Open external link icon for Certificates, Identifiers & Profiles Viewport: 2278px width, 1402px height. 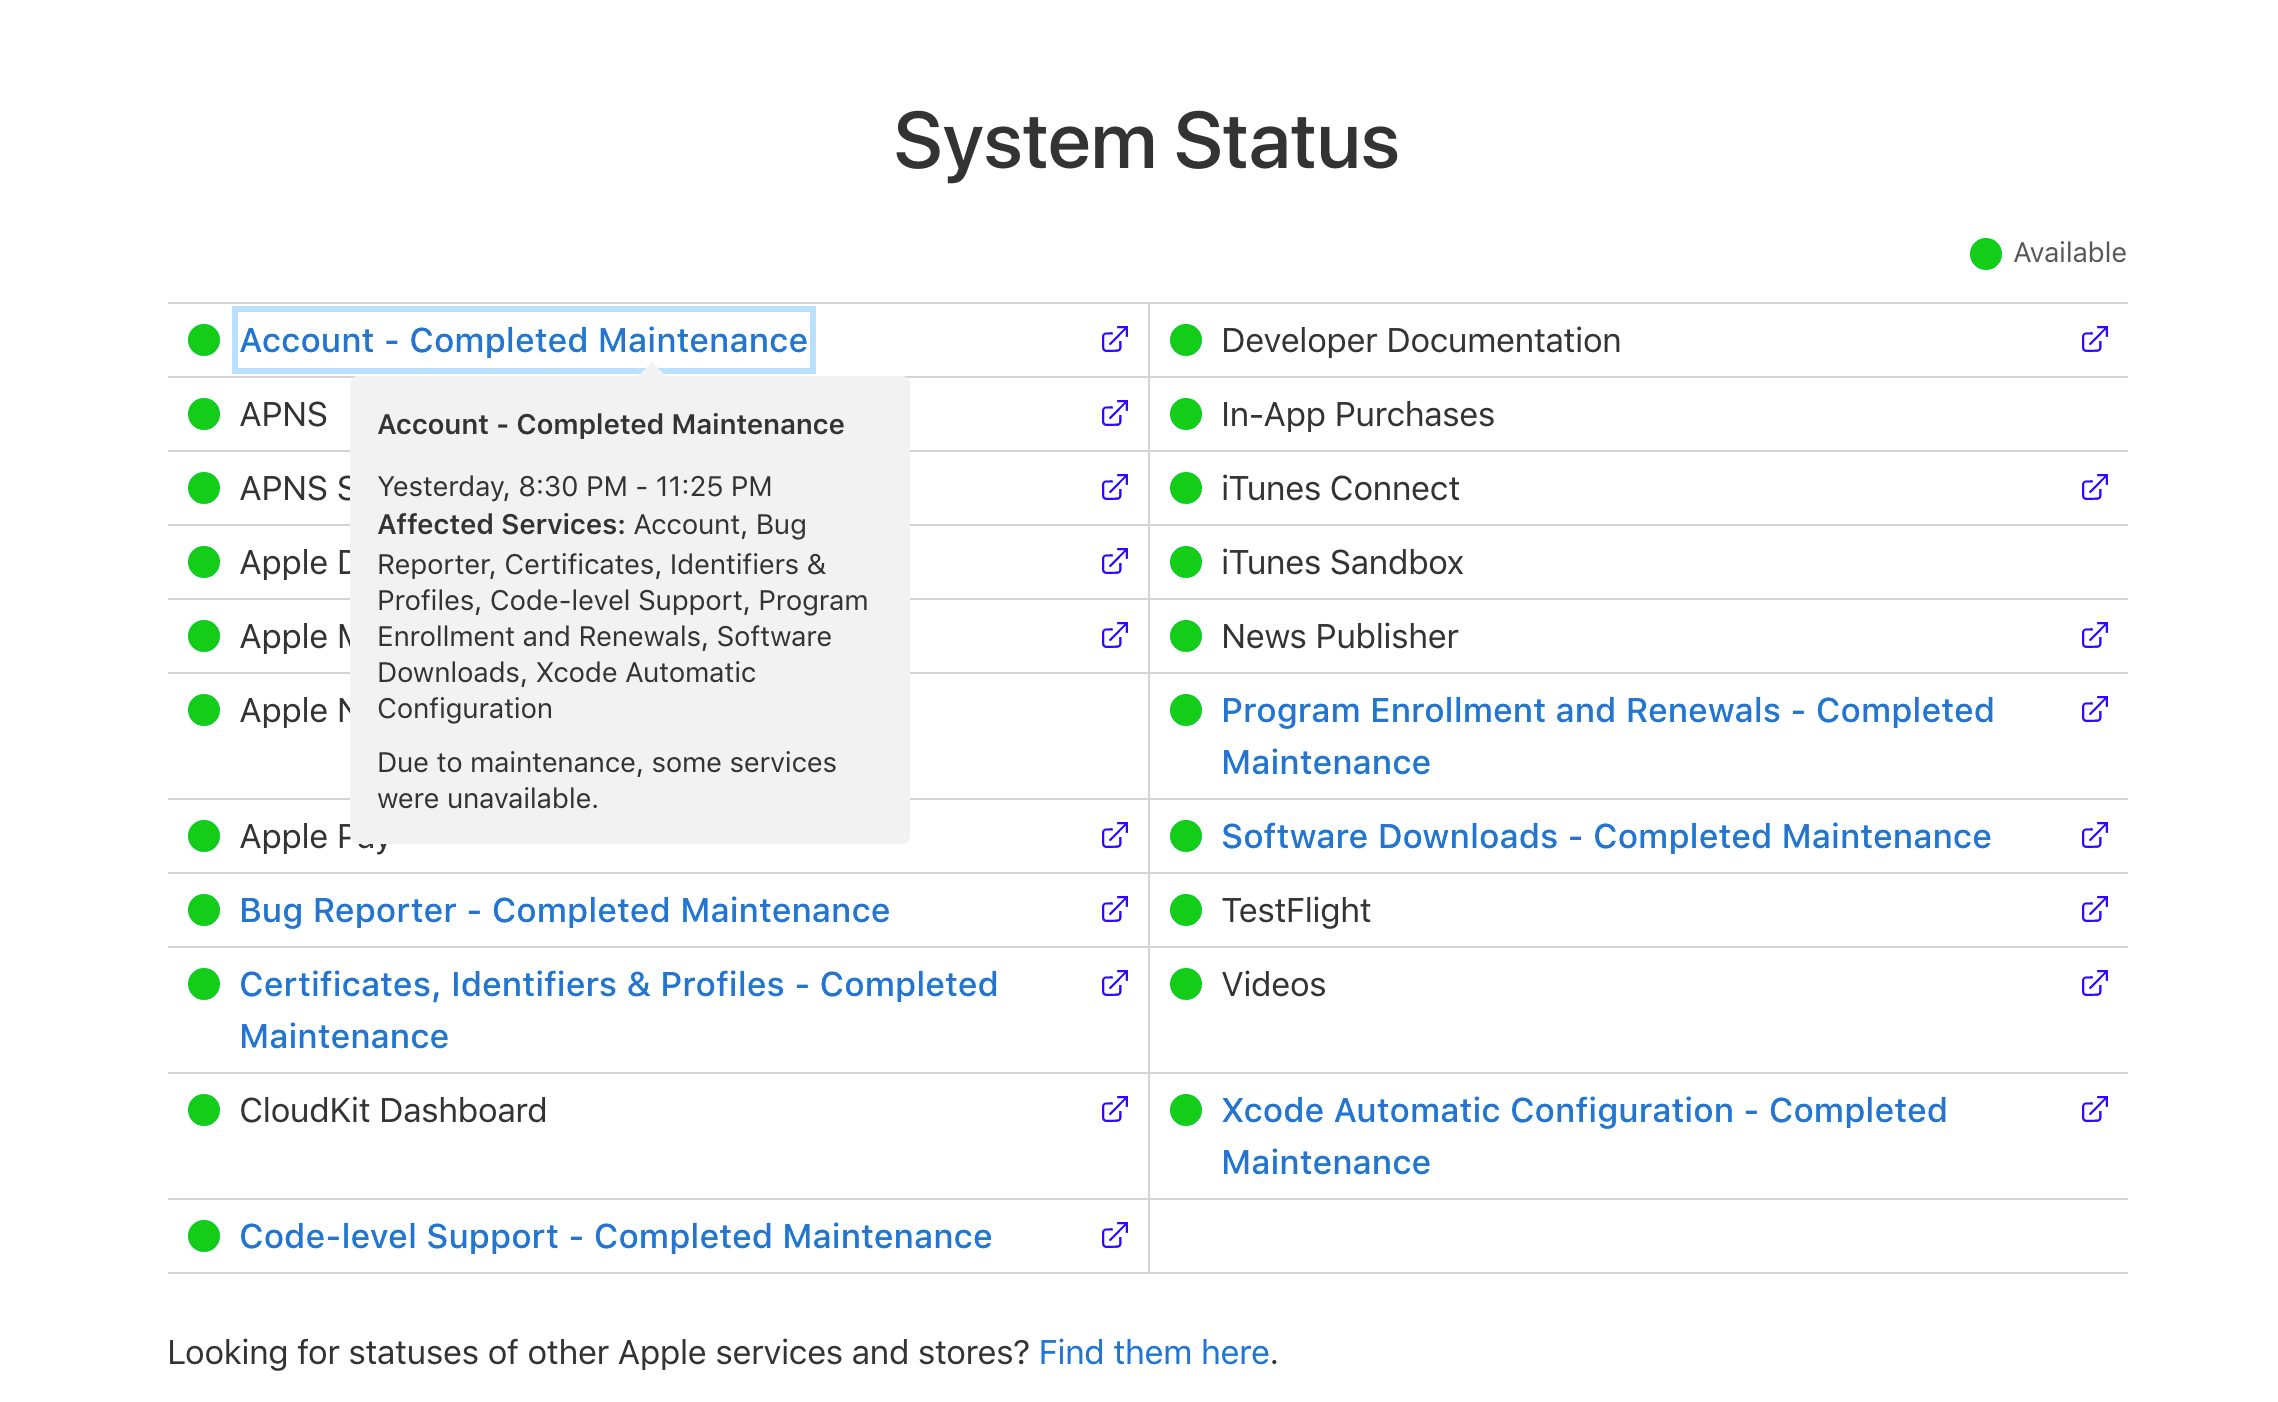pyautogui.click(x=1114, y=984)
